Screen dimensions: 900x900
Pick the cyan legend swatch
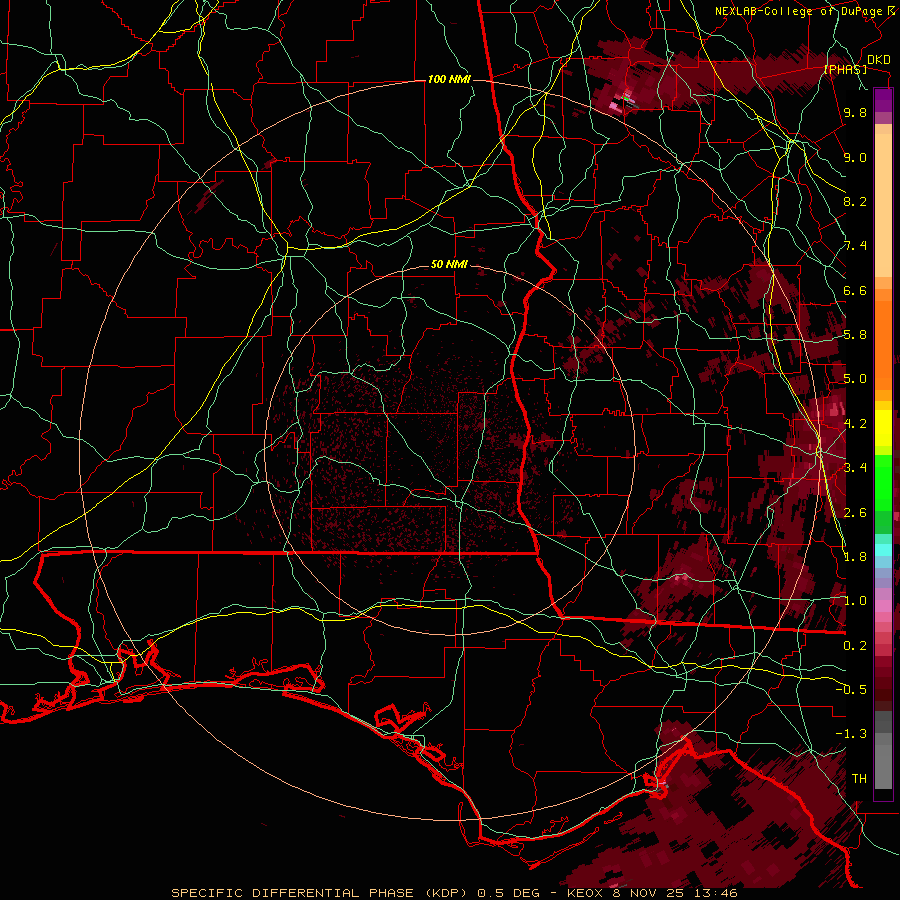[x=883, y=550]
